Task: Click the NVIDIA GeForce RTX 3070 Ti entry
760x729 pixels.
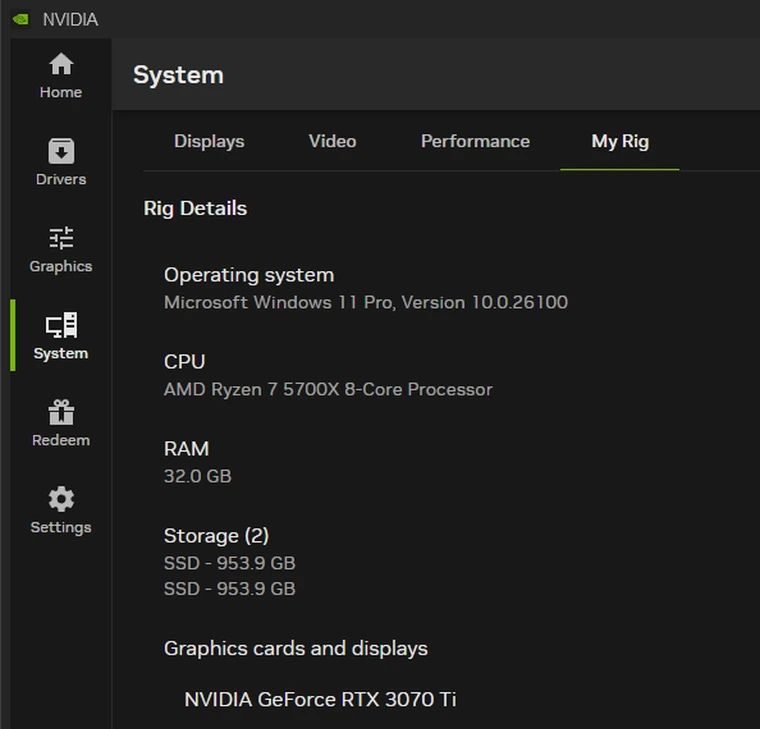Action: pyautogui.click(x=320, y=699)
